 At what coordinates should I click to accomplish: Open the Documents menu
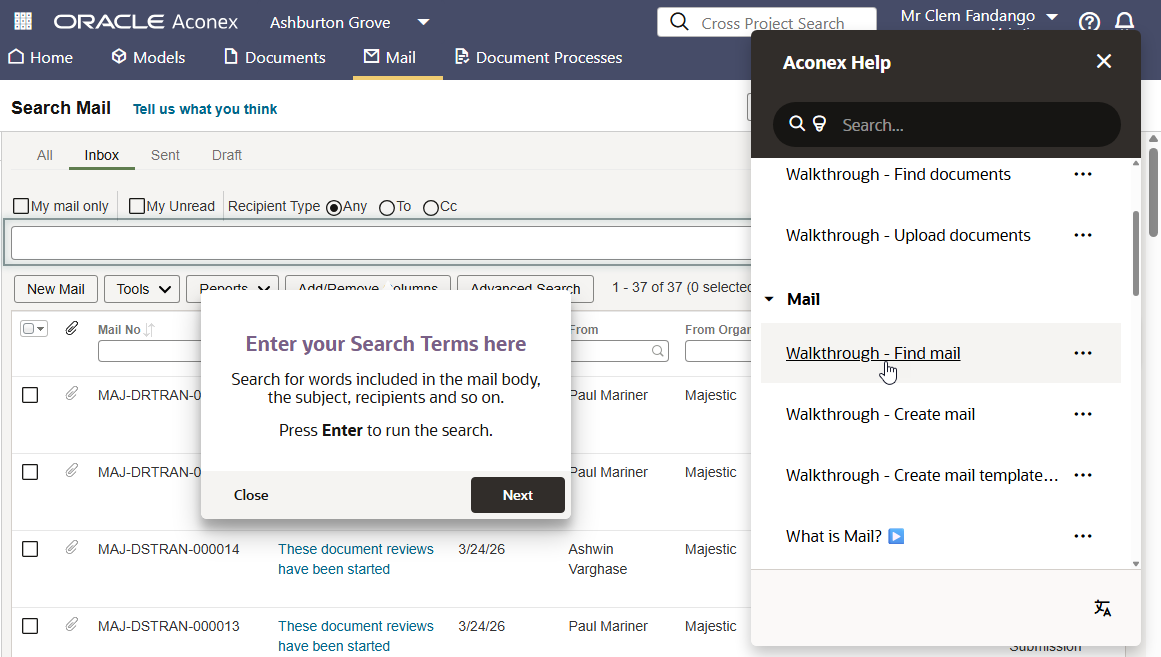(274, 57)
